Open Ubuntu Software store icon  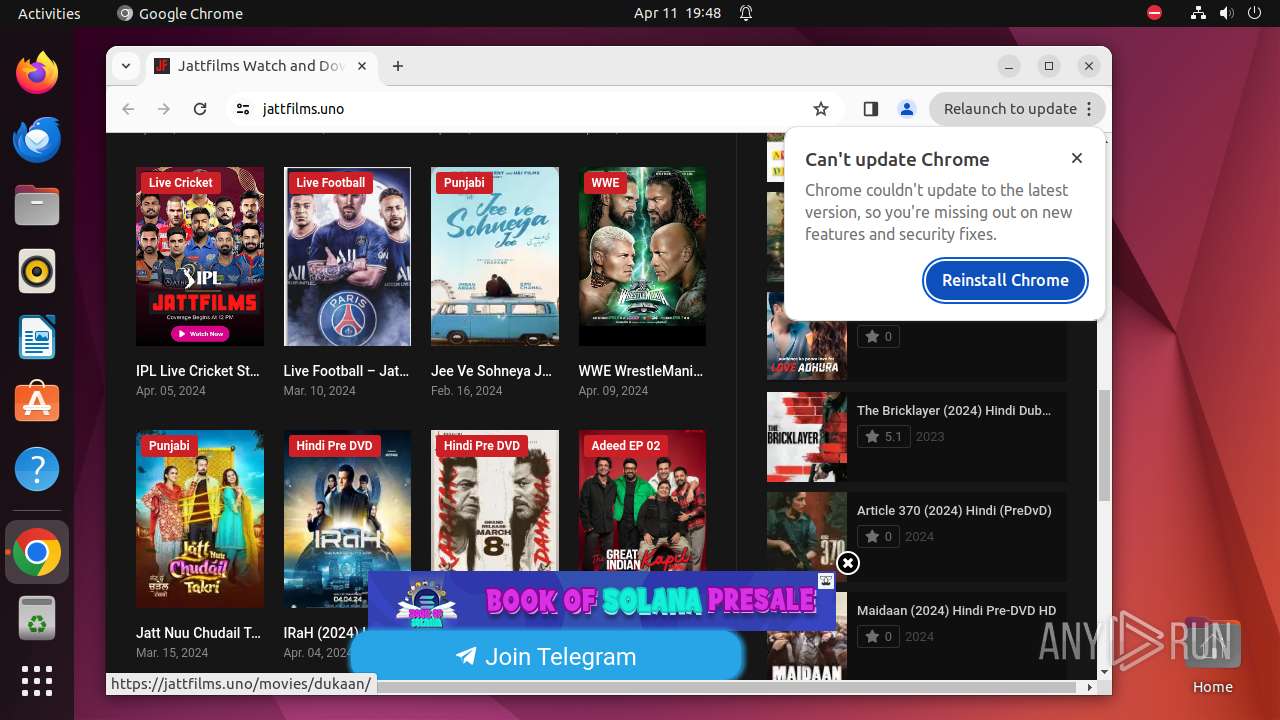37,403
